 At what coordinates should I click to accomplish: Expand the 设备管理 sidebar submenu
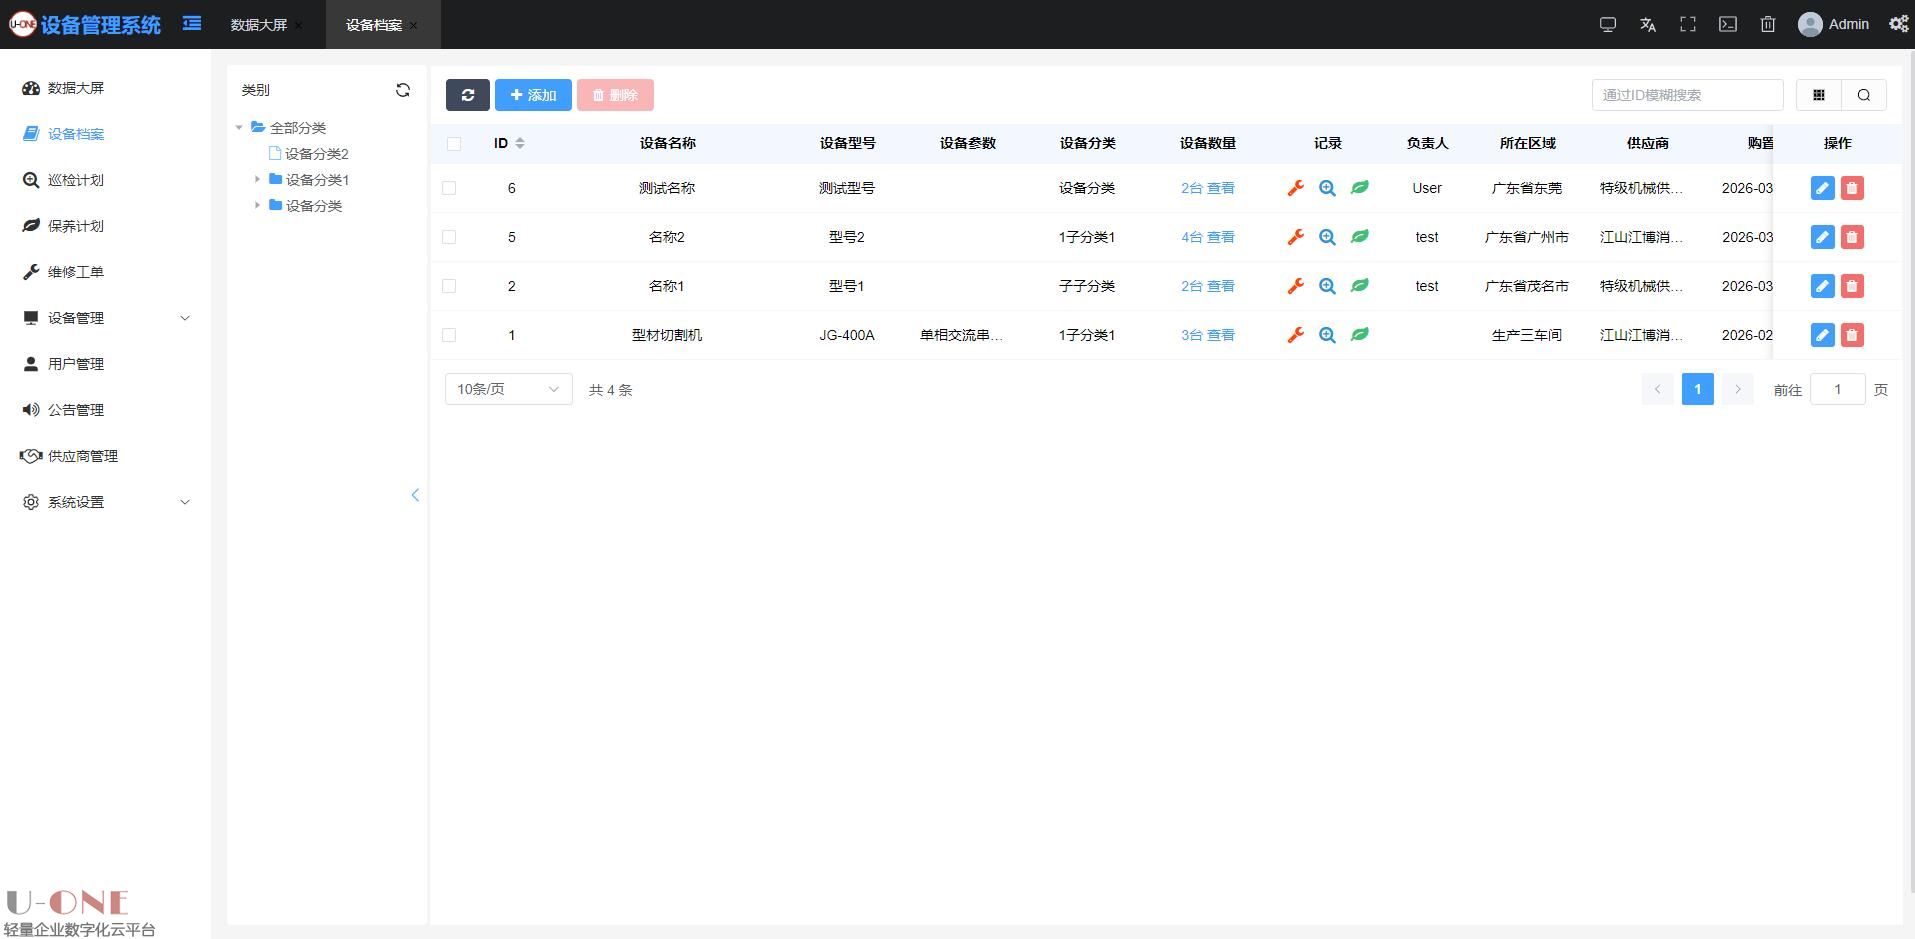point(105,318)
